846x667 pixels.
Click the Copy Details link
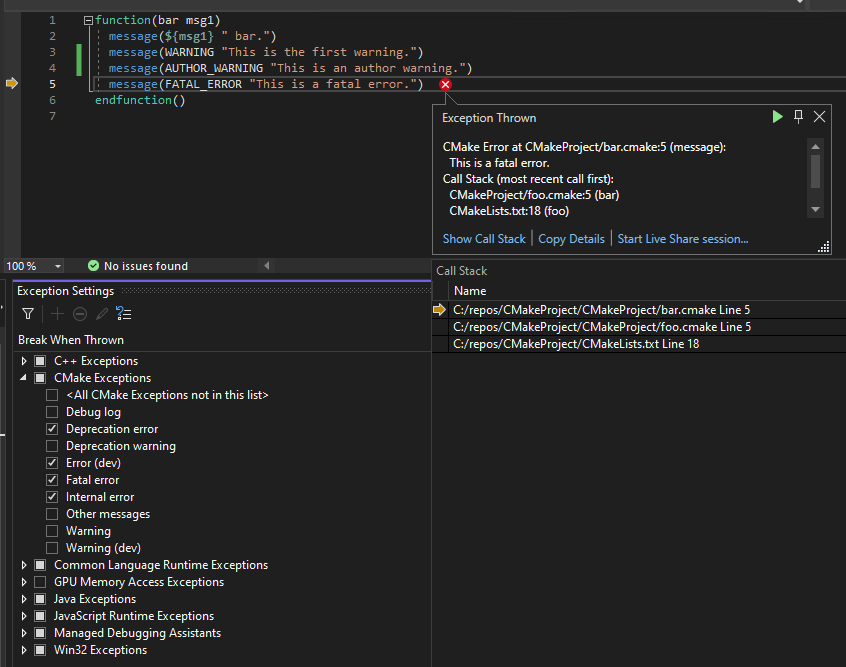571,238
